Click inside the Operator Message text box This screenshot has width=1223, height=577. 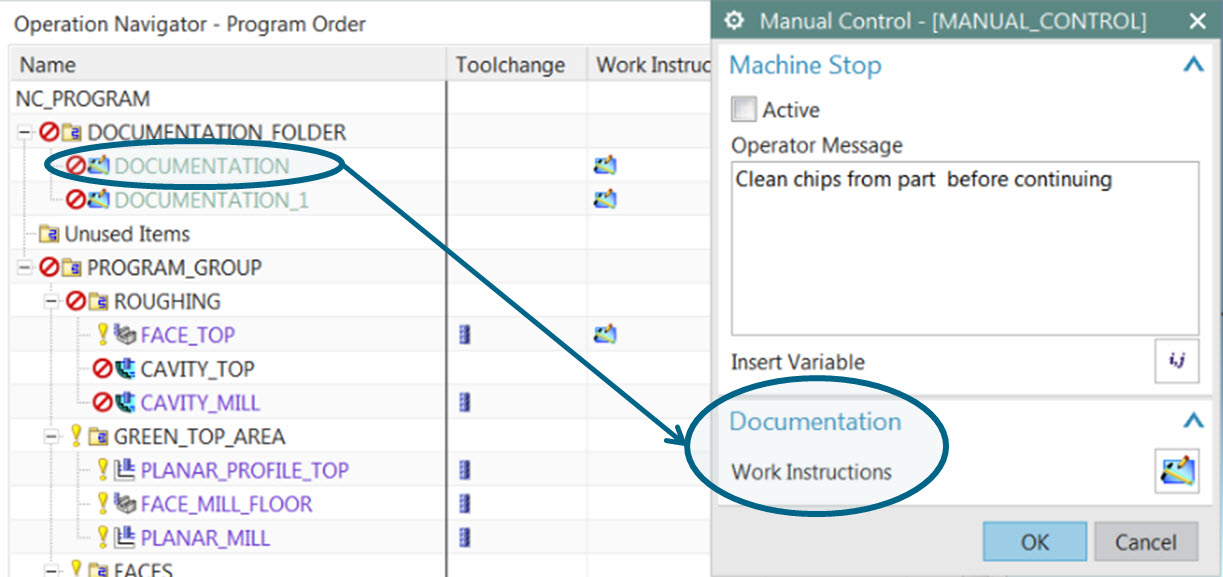965,248
